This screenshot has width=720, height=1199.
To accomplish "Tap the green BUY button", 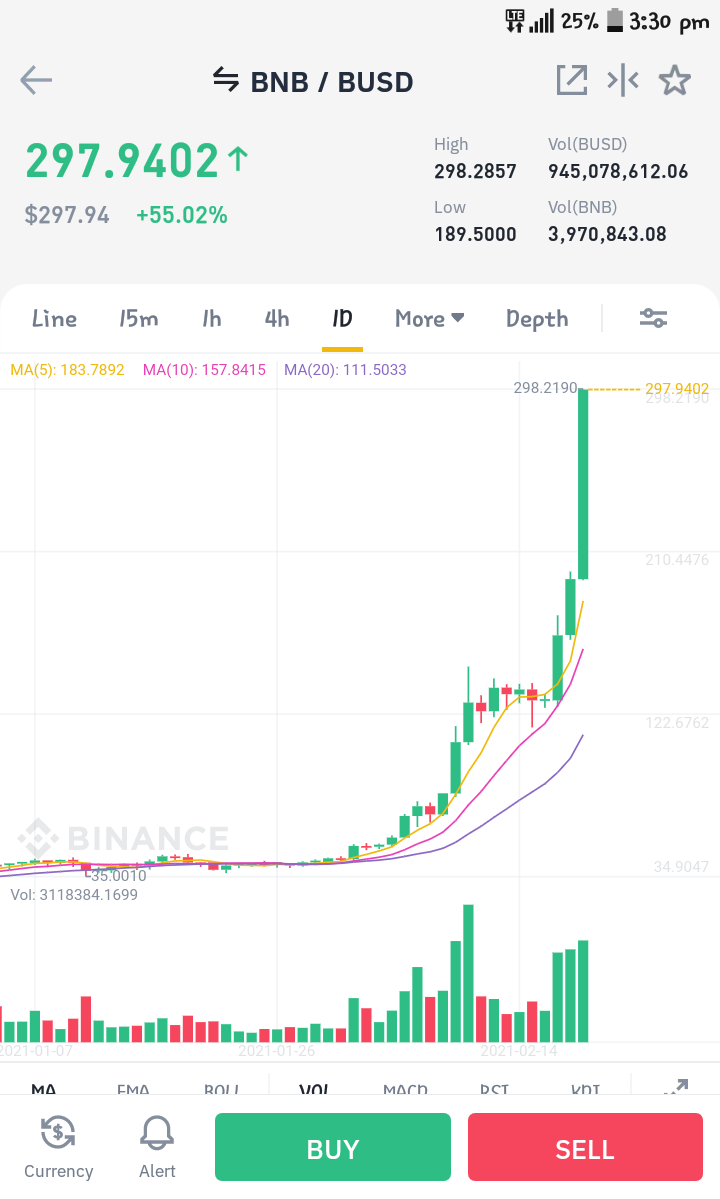I will click(332, 1147).
